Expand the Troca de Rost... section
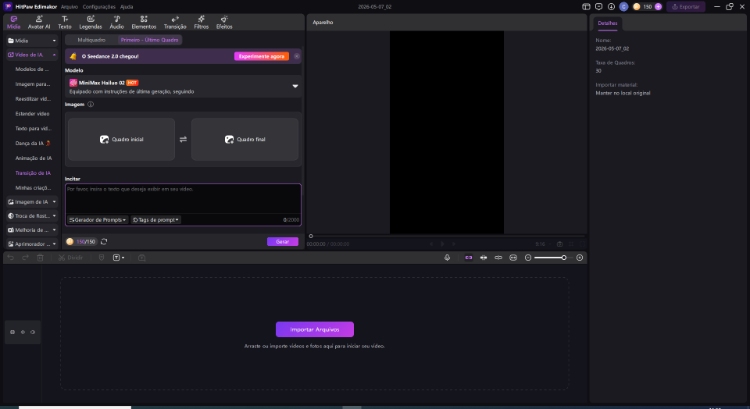Image resolution: width=750 pixels, height=409 pixels. 32,216
